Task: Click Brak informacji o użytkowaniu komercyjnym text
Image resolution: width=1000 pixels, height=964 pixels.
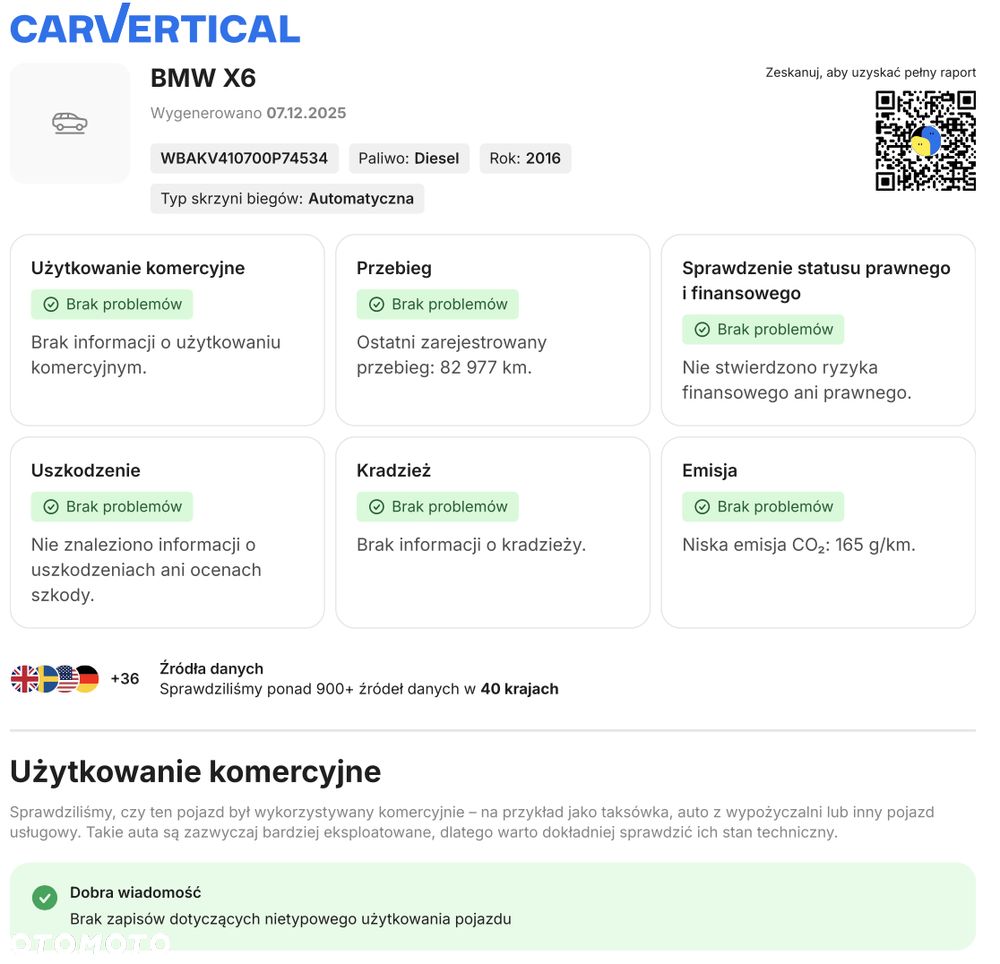Action: tap(156, 355)
